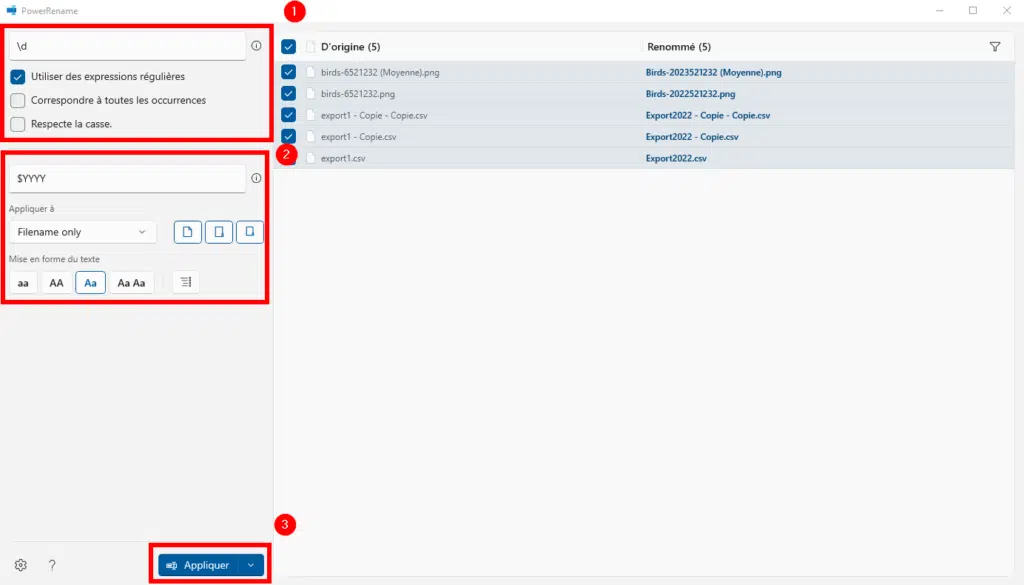Open the filter icon in Renommé header
Screen dimensions: 1024x585
pyautogui.click(x=995, y=47)
